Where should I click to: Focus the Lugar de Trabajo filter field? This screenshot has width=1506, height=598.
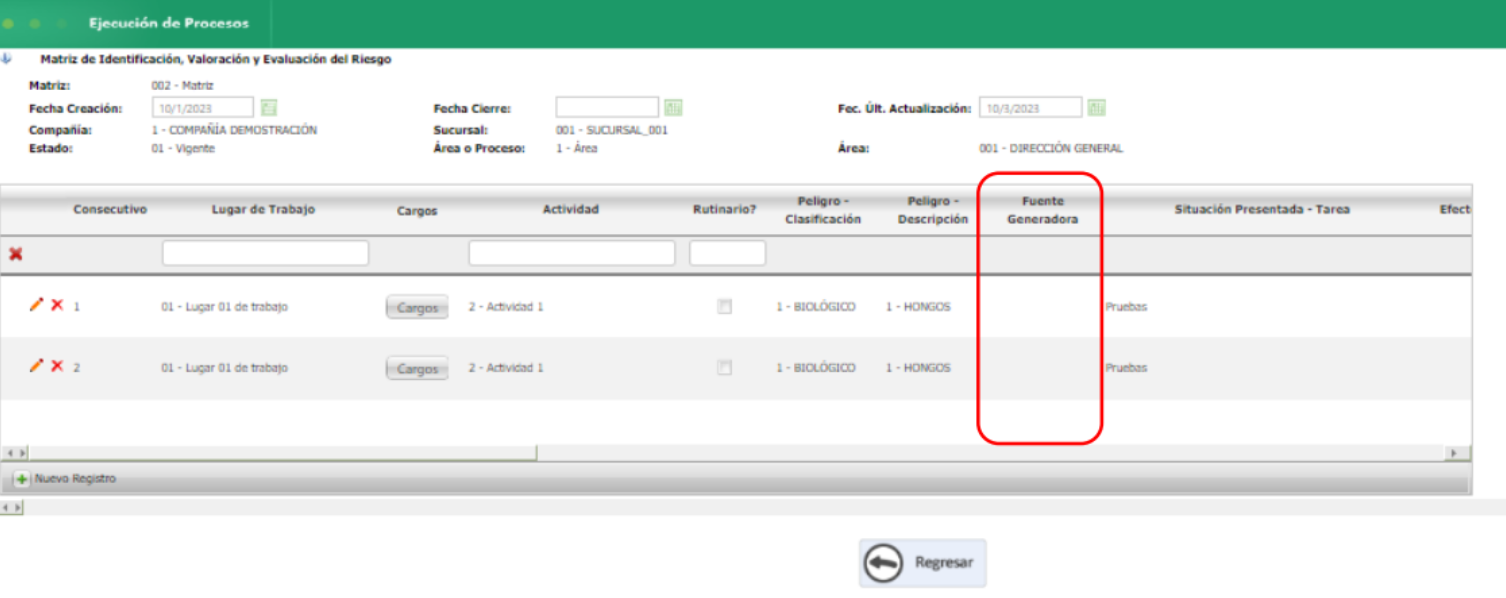tap(265, 253)
